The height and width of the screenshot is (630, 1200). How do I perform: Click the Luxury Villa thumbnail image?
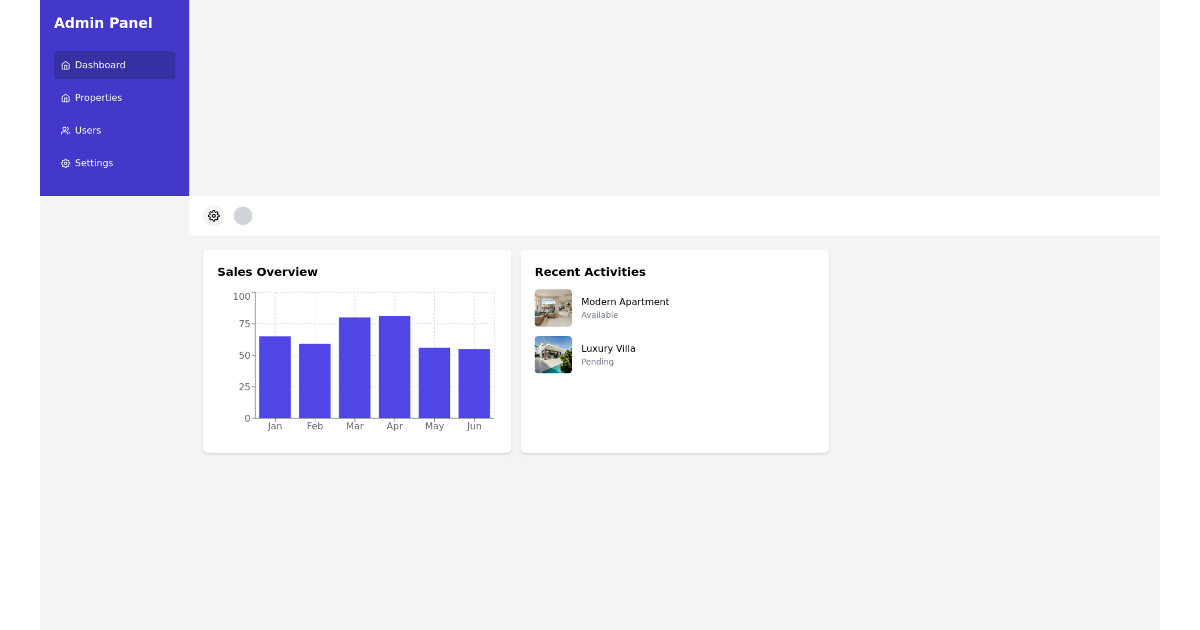coord(553,355)
